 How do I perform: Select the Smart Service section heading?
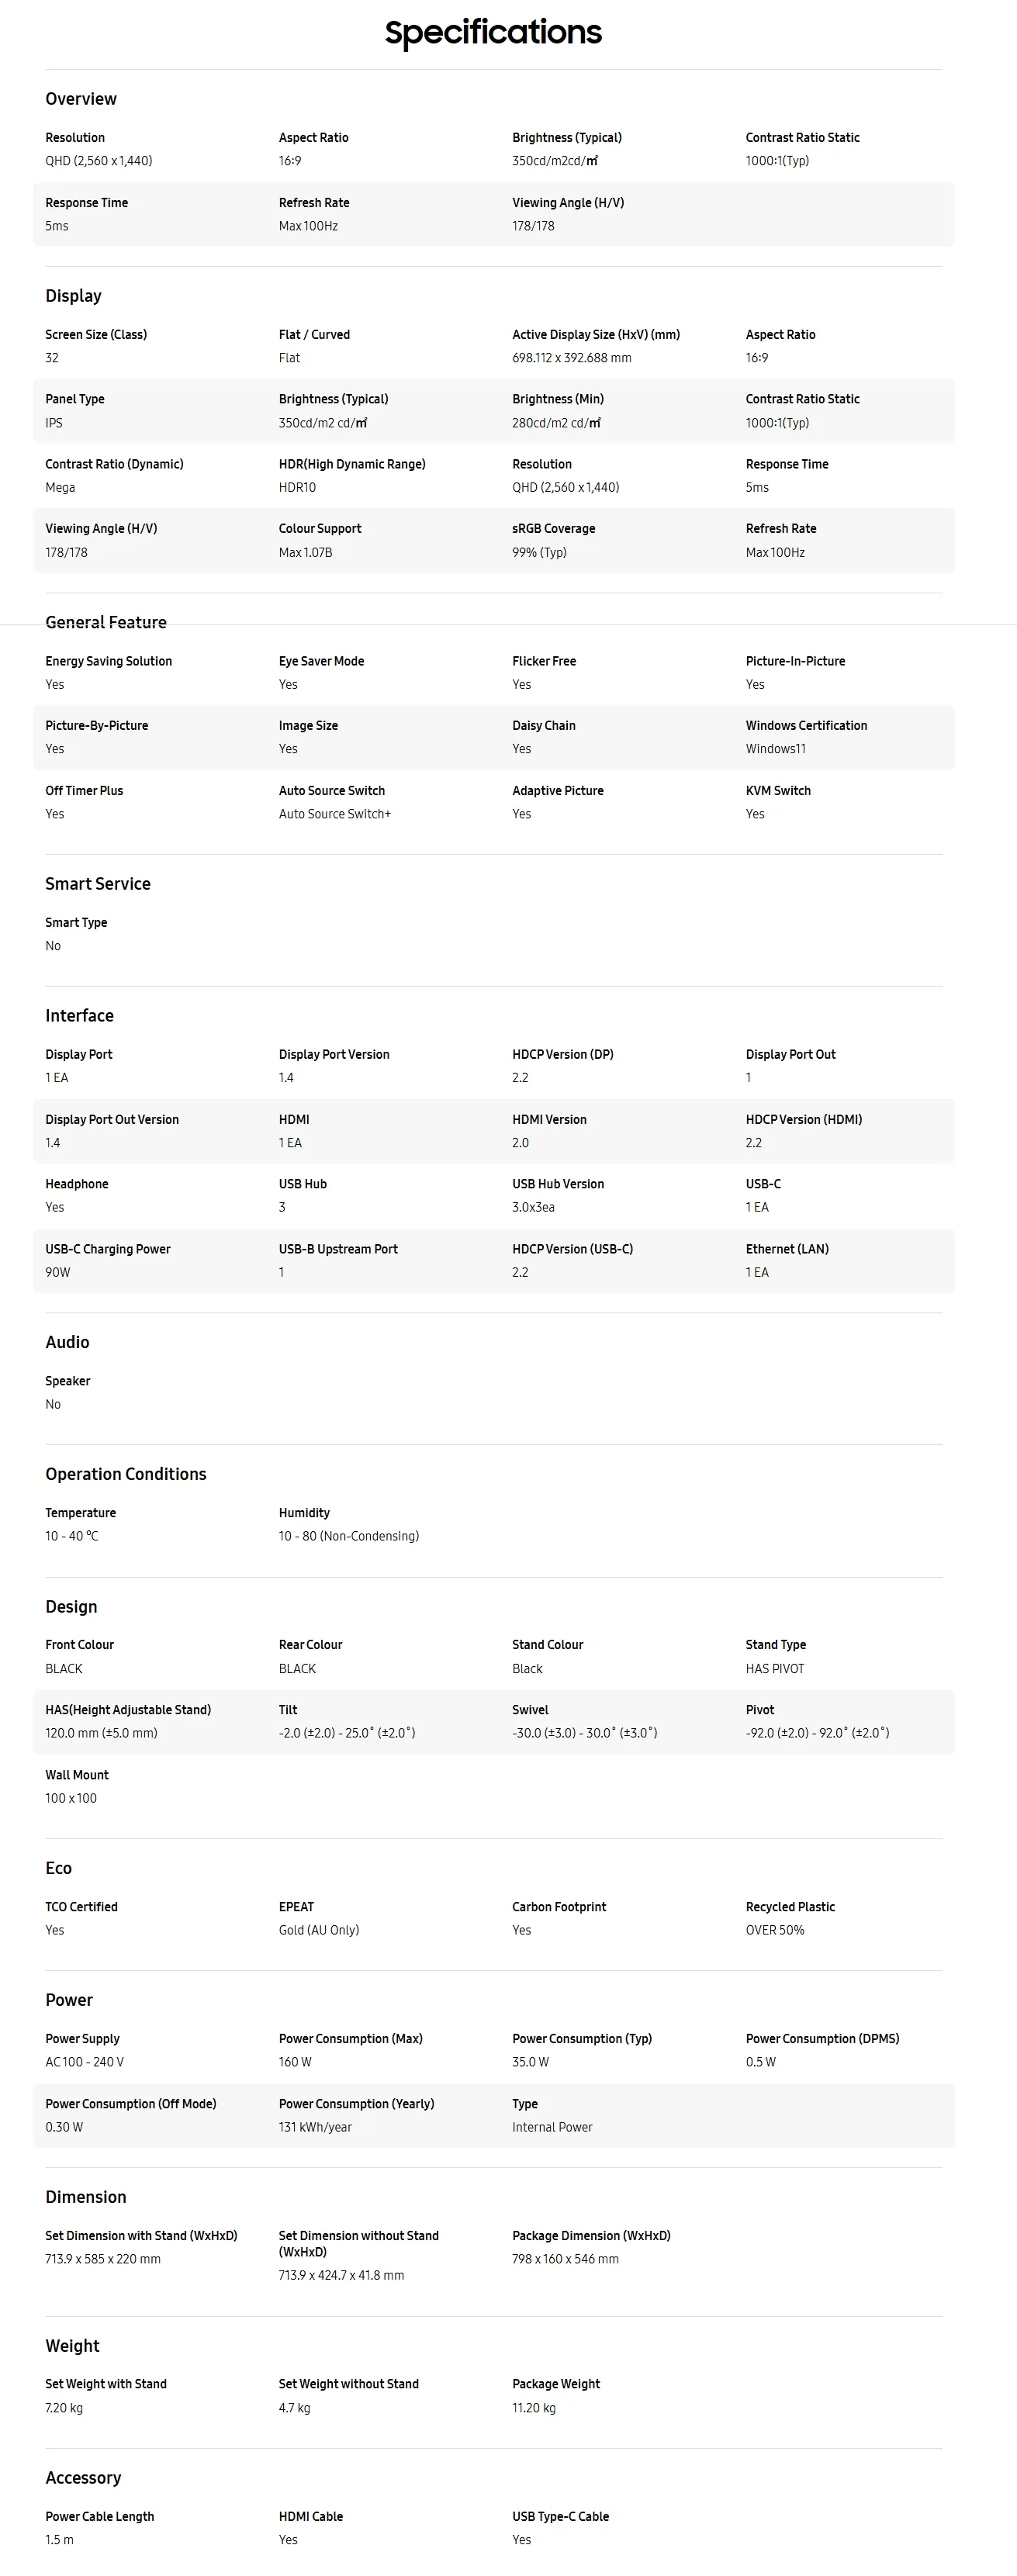click(x=98, y=884)
